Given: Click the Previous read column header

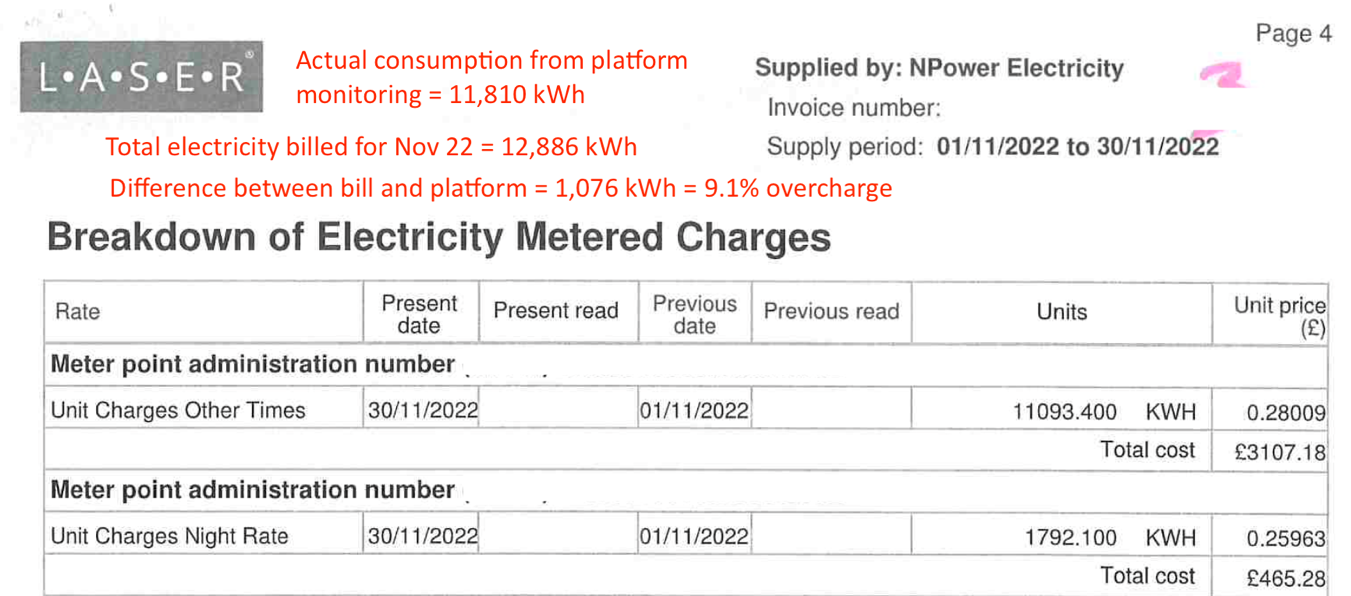Looking at the screenshot, I should coord(831,312).
